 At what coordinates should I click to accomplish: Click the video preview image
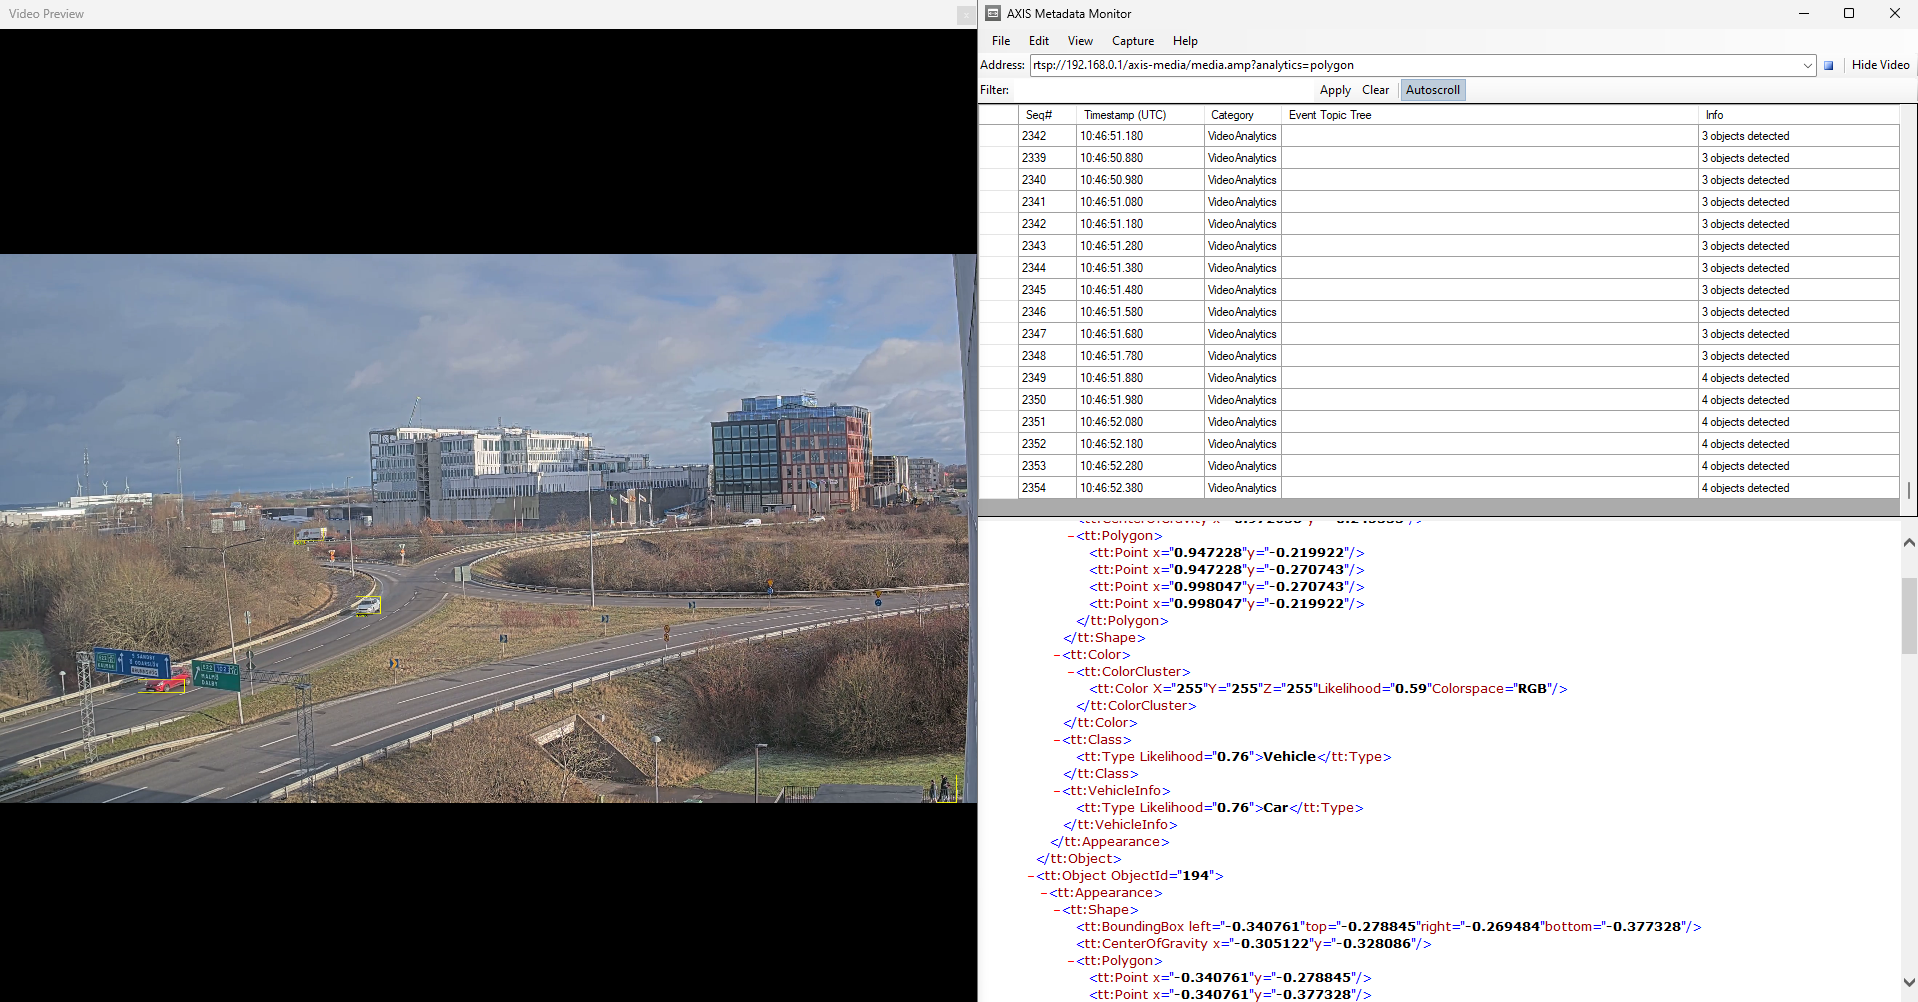488,528
